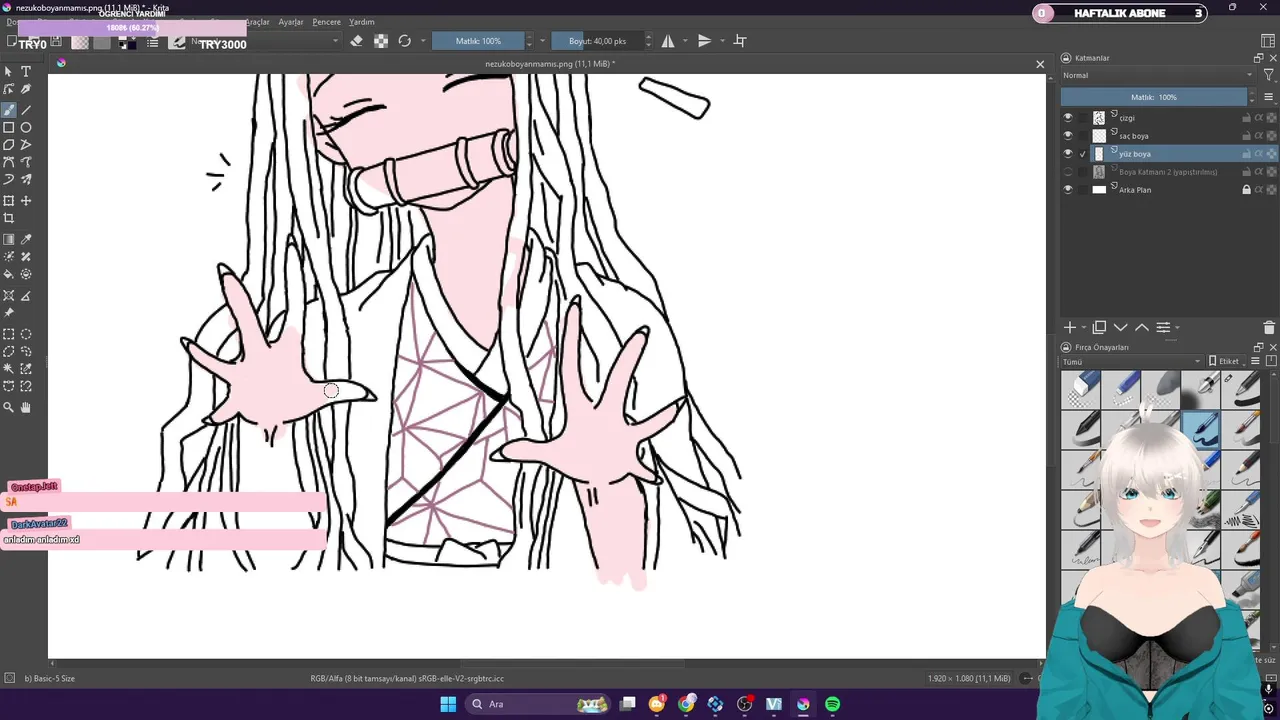This screenshot has height=720, width=1280.
Task: Toggle alpha lock on çizgi layer
Action: [1271, 118]
